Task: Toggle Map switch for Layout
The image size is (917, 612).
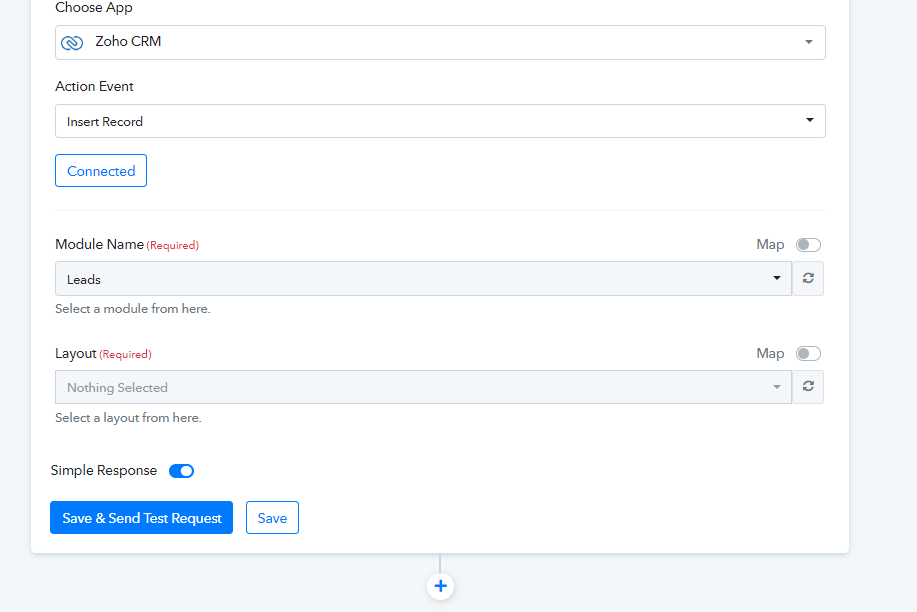Action: (x=808, y=353)
